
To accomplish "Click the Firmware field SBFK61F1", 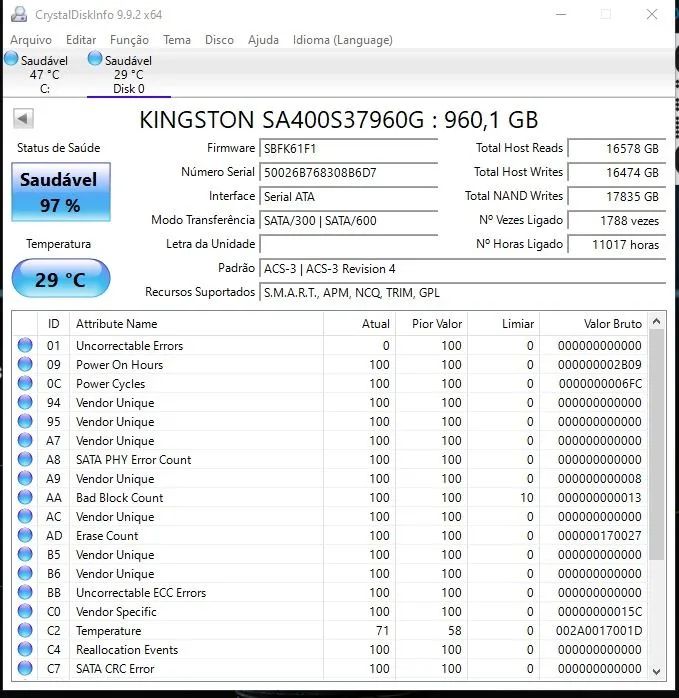I will pyautogui.click(x=349, y=149).
